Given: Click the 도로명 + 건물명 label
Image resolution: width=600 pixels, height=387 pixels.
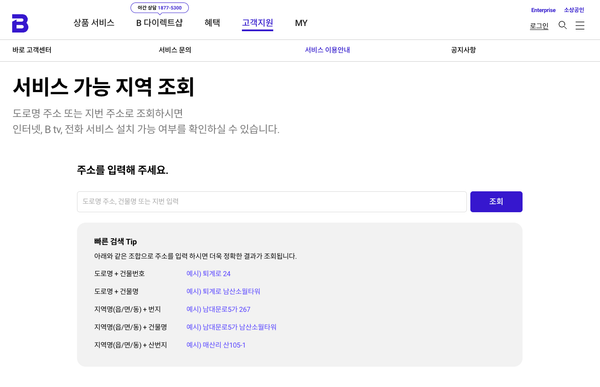Looking at the screenshot, I should [x=116, y=291].
